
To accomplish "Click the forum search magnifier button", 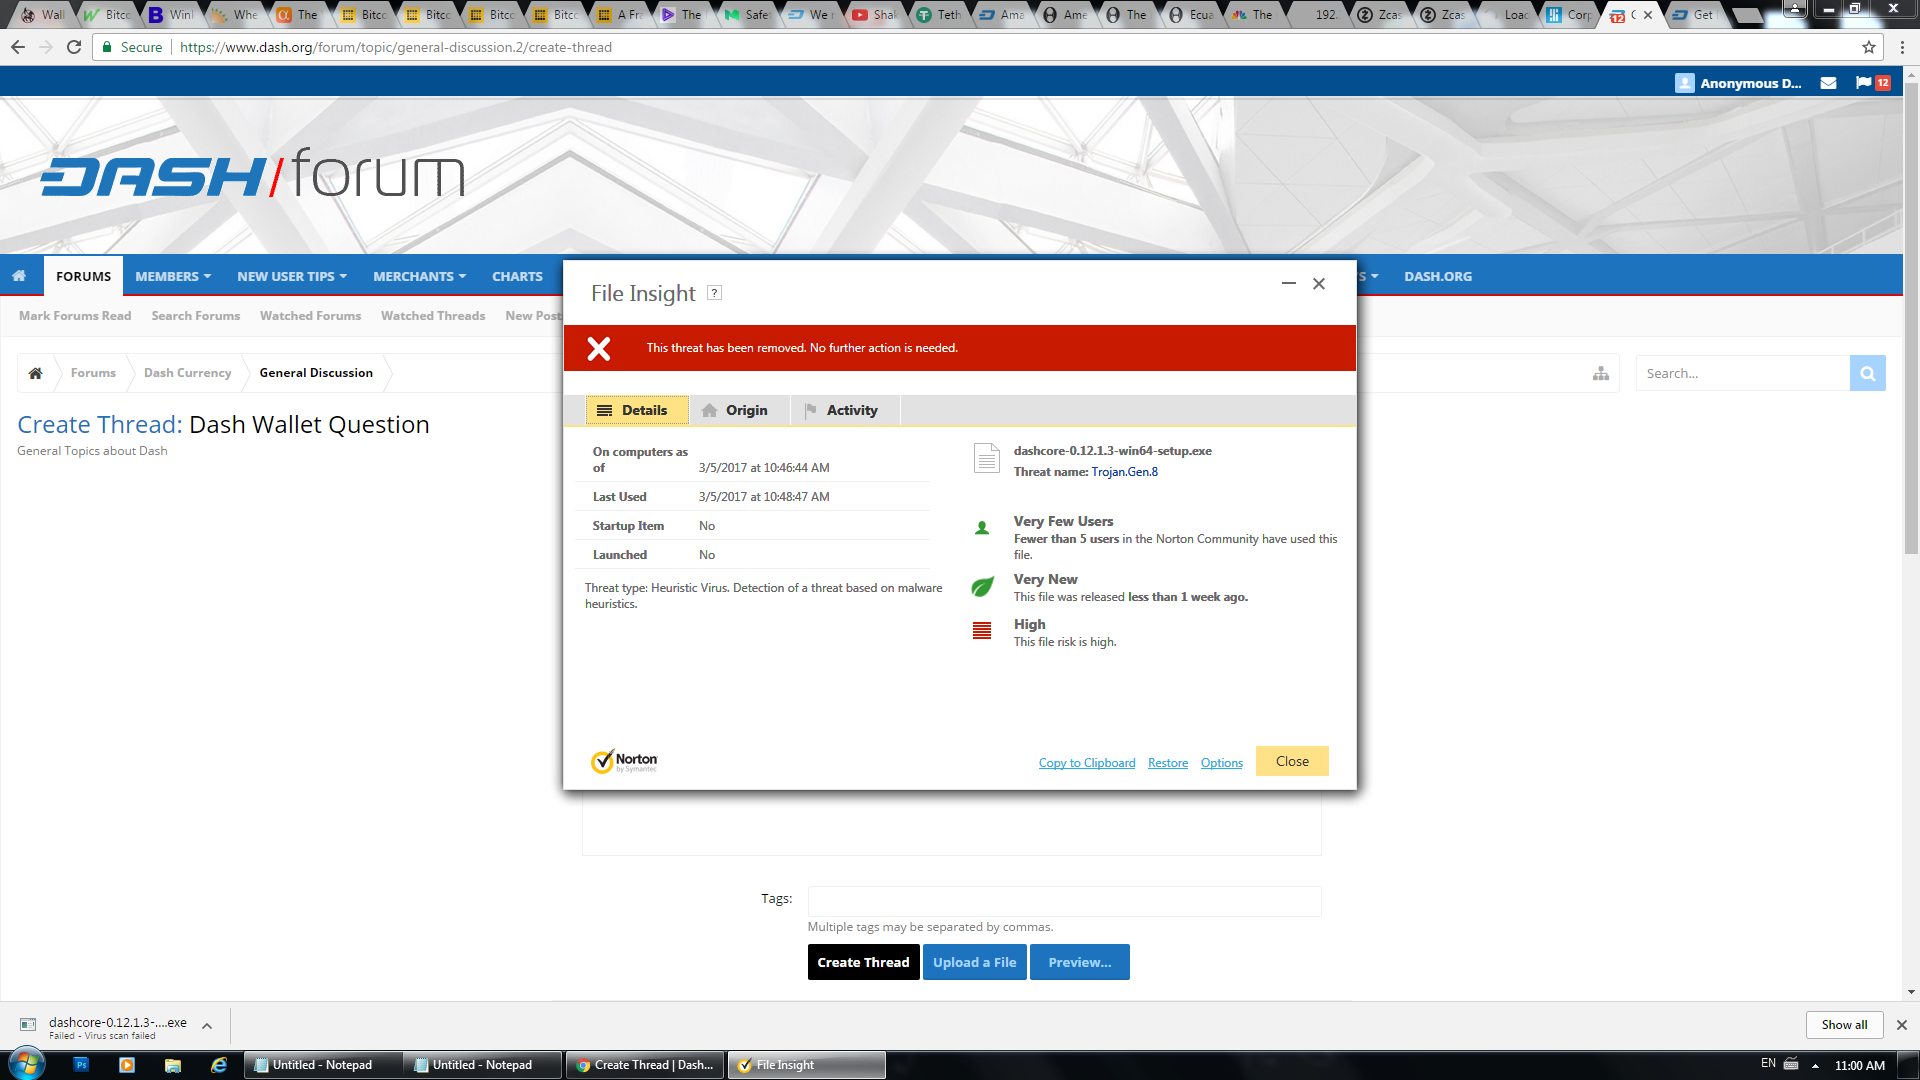I will 1867,373.
